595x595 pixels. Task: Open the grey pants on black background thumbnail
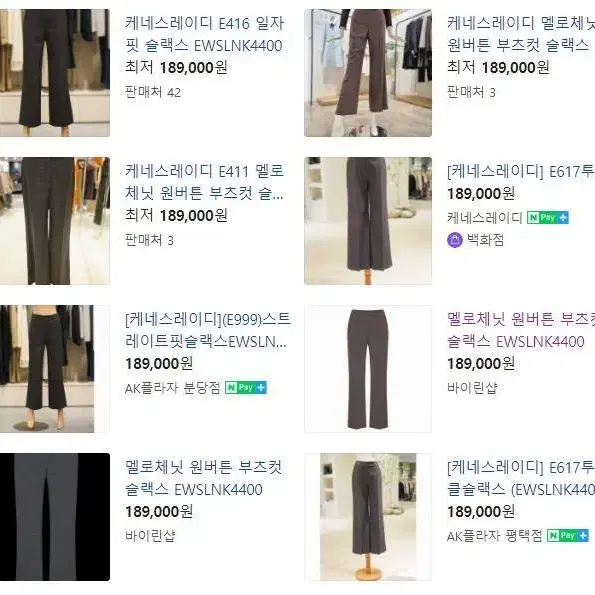55,517
